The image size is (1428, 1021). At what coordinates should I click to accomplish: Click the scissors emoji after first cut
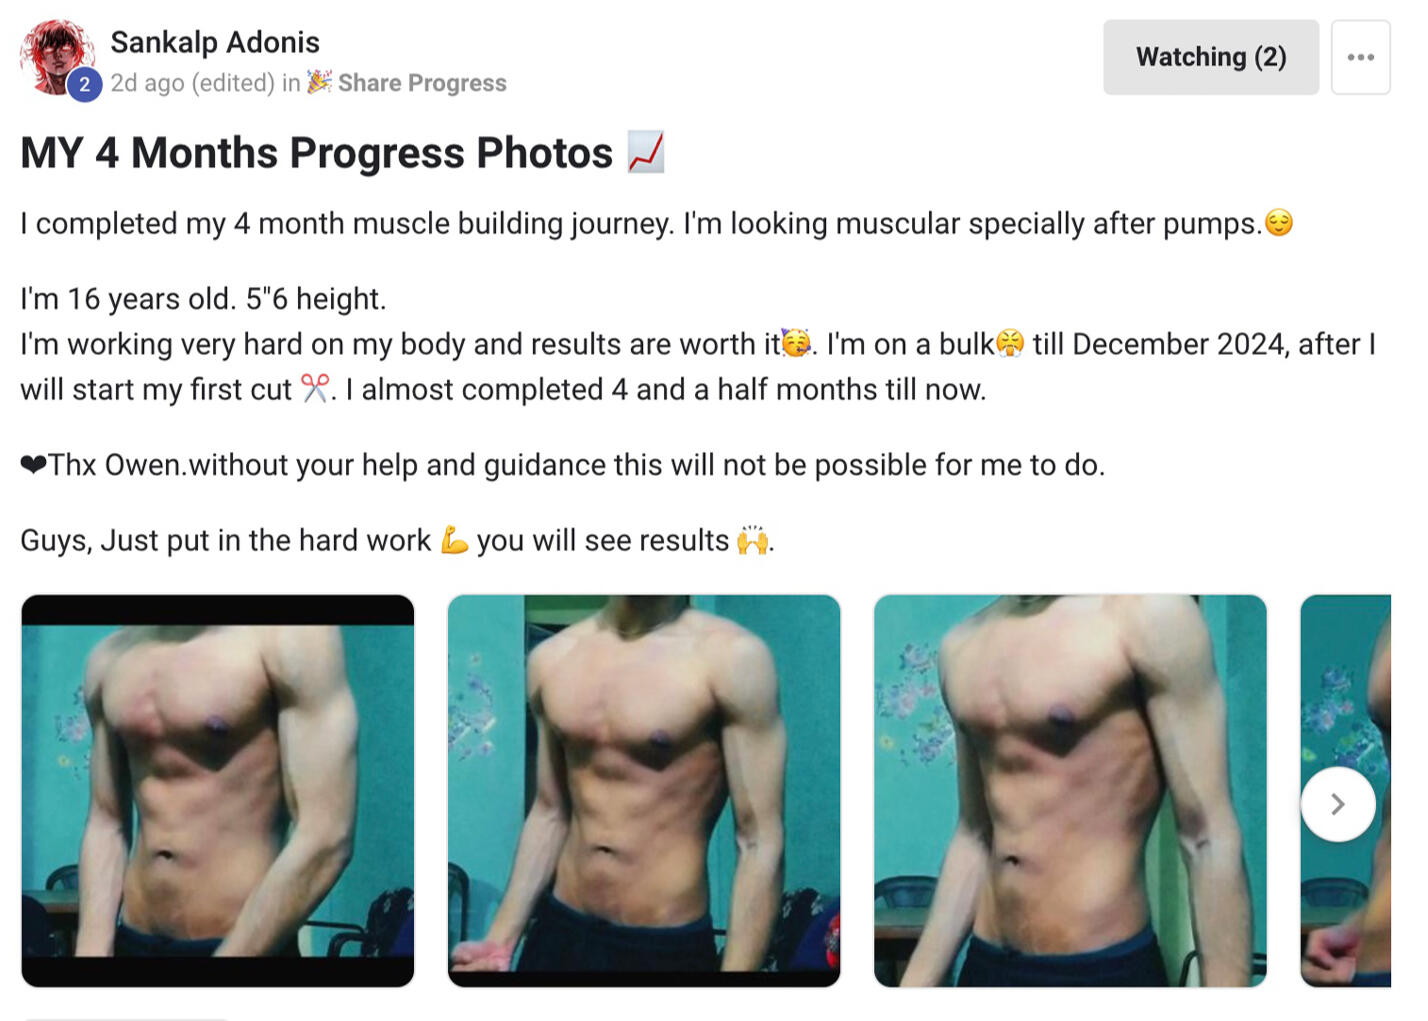click(x=315, y=389)
